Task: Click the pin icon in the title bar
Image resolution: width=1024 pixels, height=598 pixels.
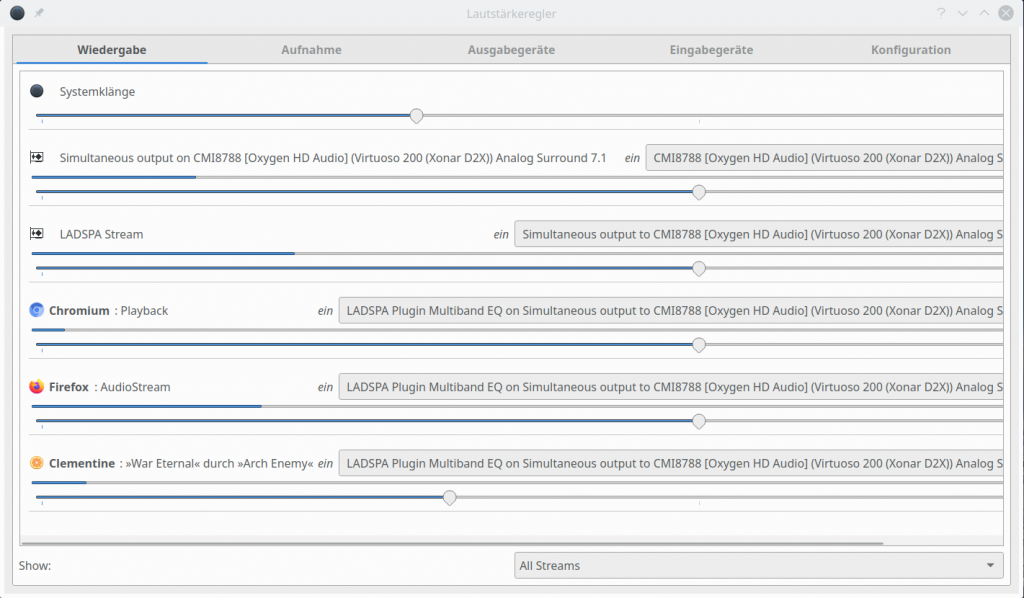Action: (x=40, y=13)
